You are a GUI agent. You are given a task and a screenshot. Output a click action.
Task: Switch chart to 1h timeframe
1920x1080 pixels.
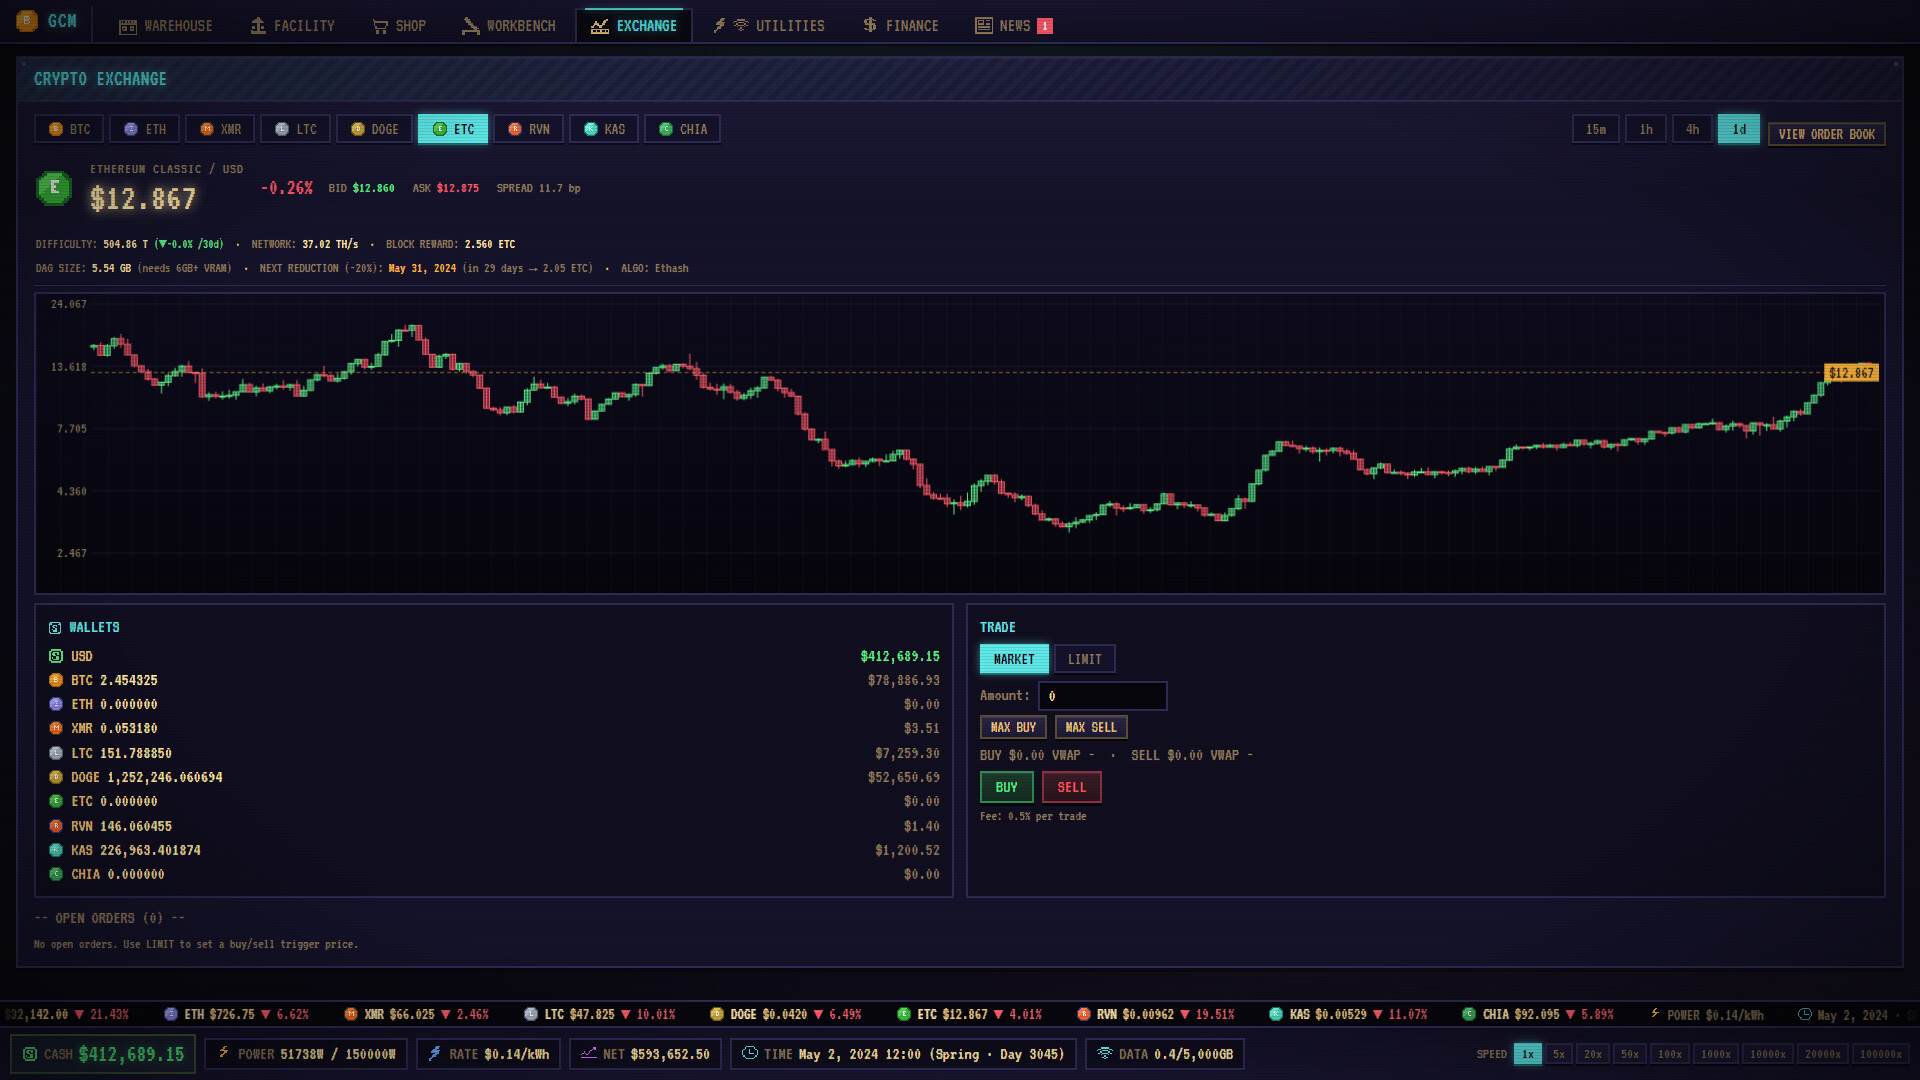tap(1646, 130)
